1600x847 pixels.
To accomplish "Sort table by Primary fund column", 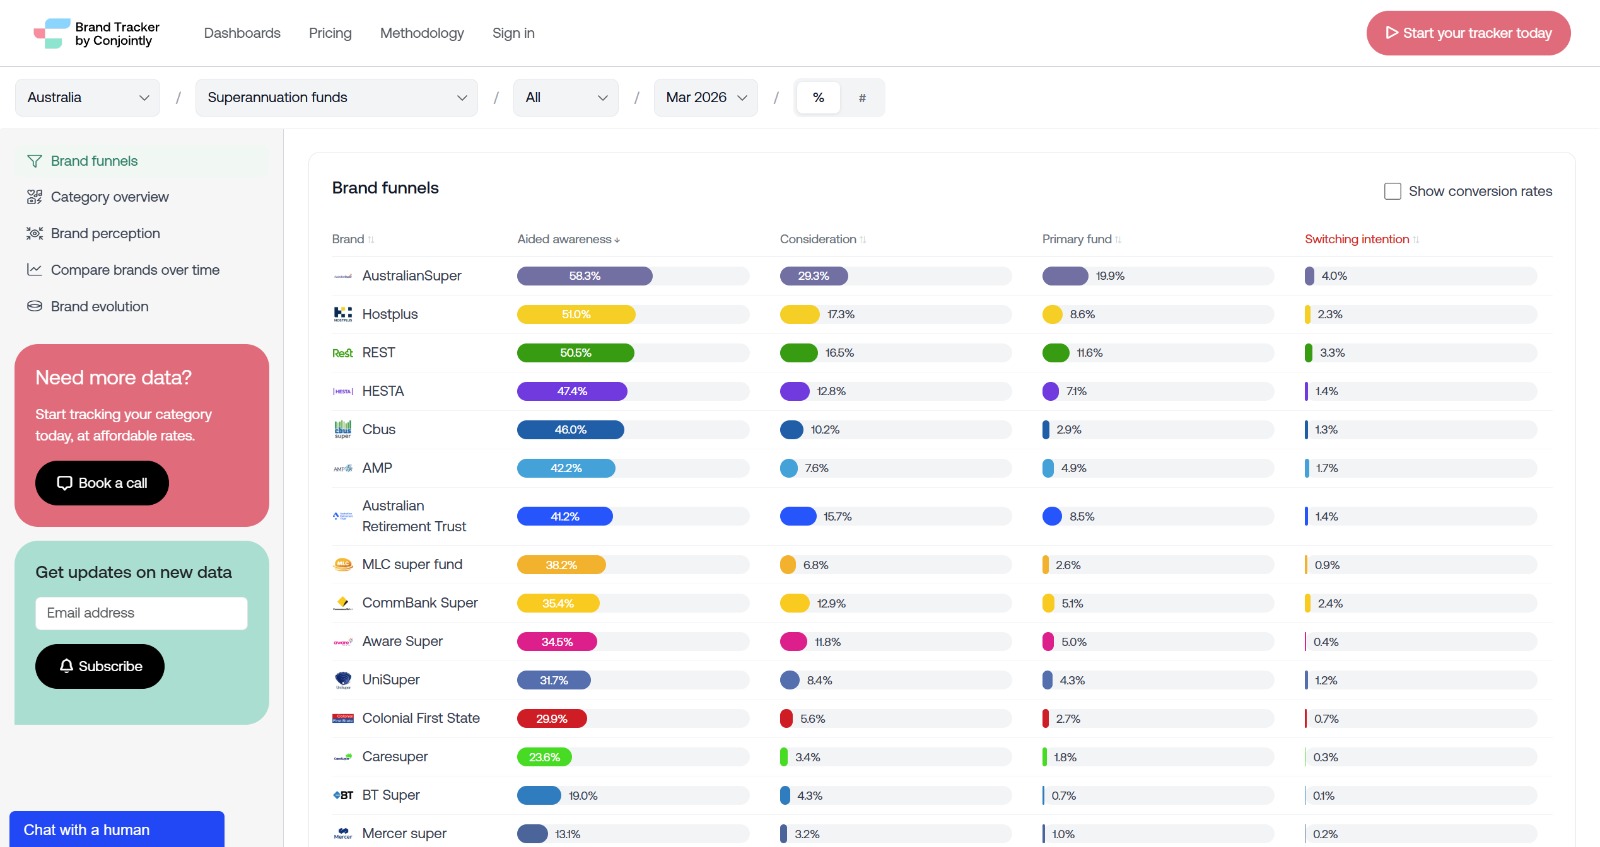I will [x=1082, y=239].
